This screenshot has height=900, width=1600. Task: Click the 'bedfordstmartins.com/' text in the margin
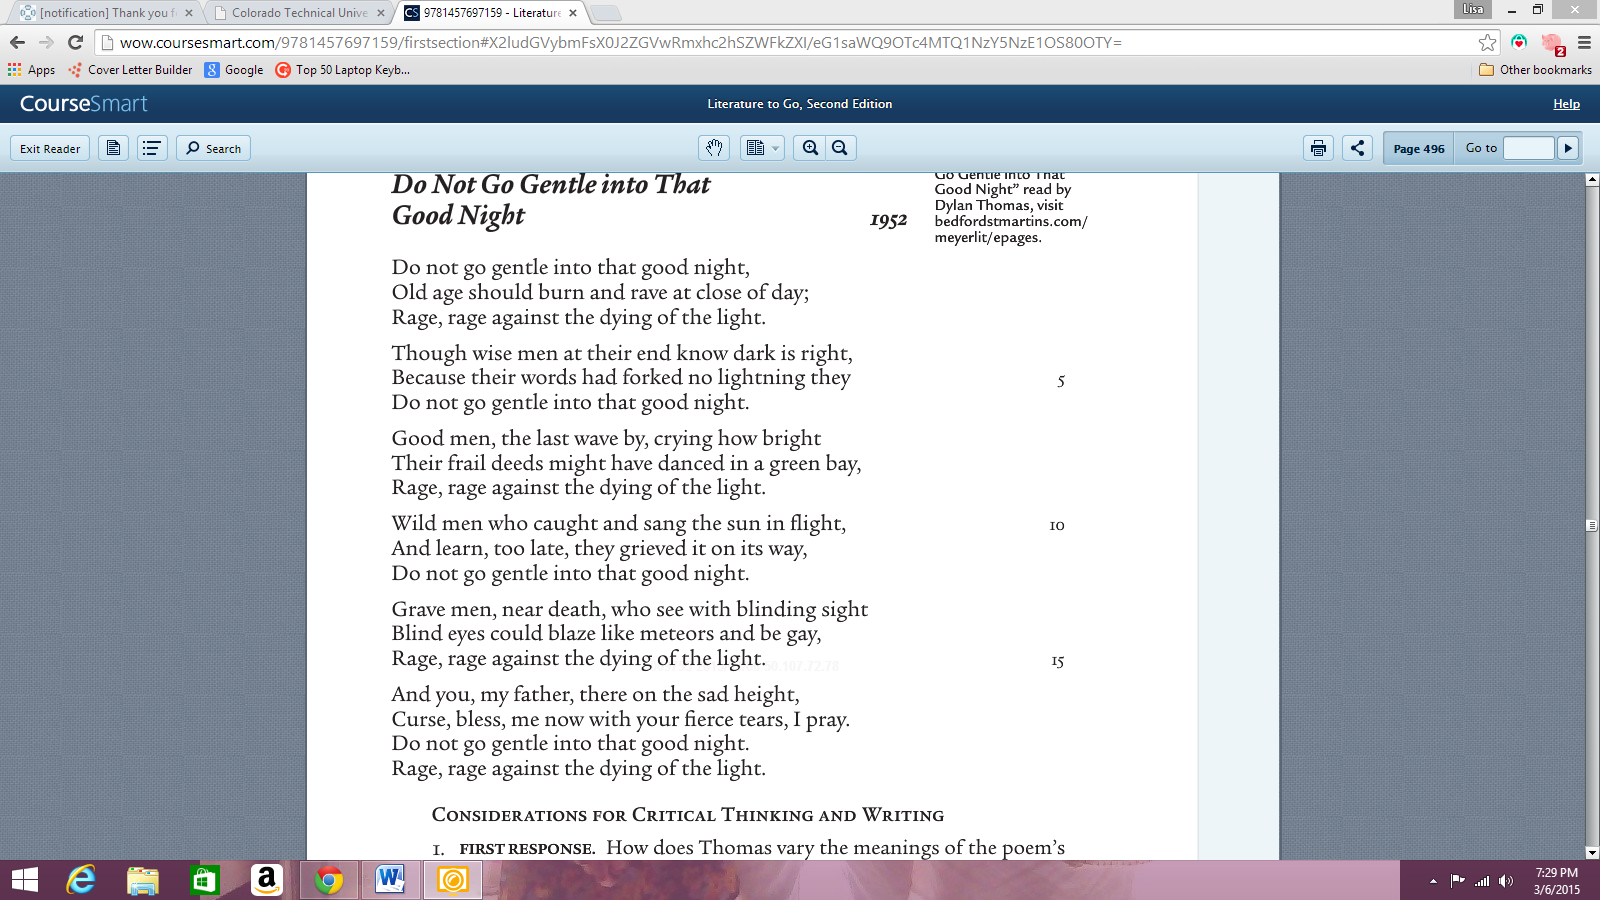pos(1011,221)
